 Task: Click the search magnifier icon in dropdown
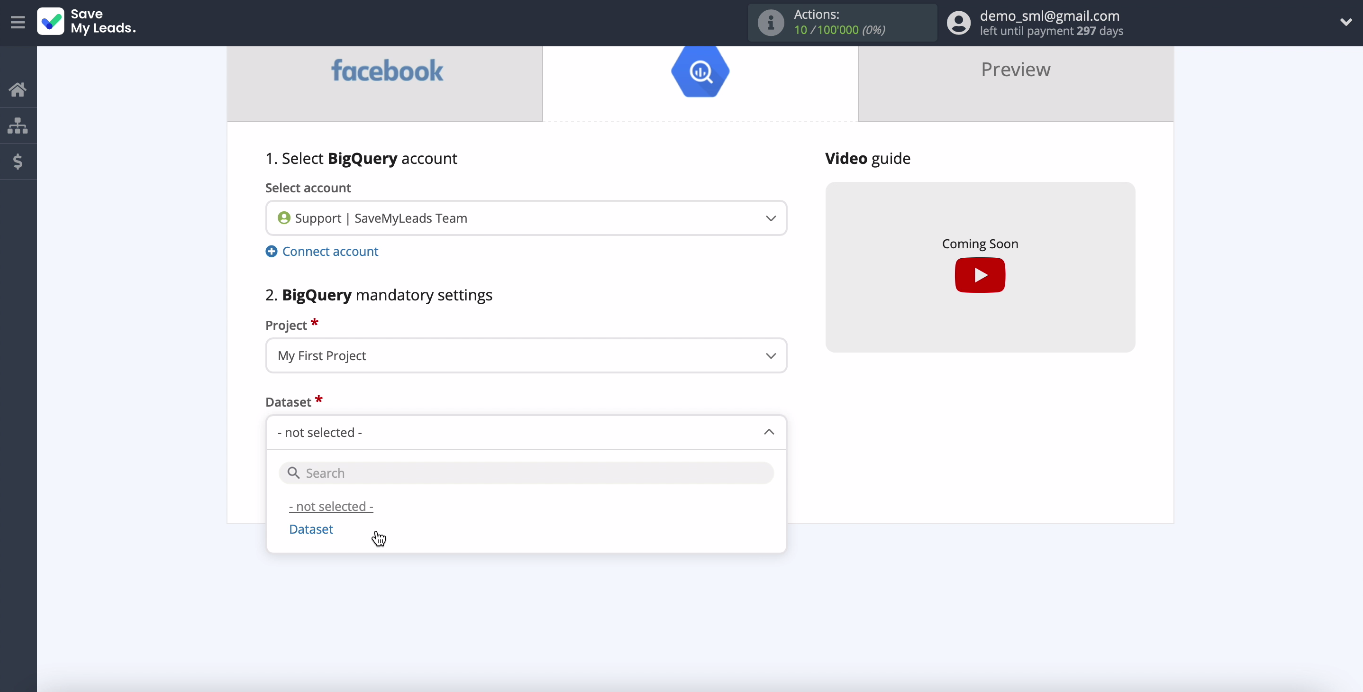(294, 473)
